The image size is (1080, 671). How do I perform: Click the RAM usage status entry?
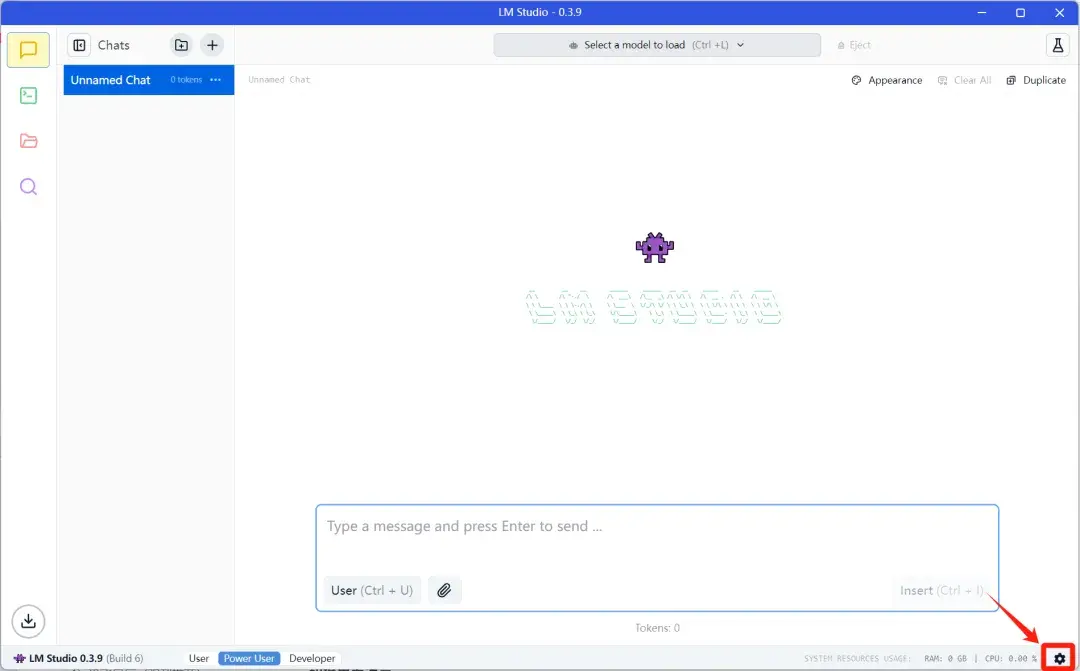pos(946,659)
